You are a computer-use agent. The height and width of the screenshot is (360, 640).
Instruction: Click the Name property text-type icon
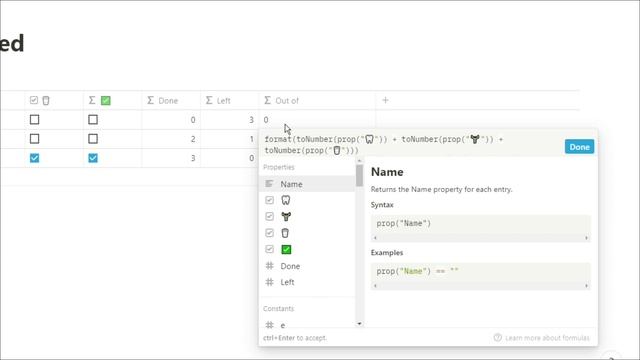tap(269, 184)
